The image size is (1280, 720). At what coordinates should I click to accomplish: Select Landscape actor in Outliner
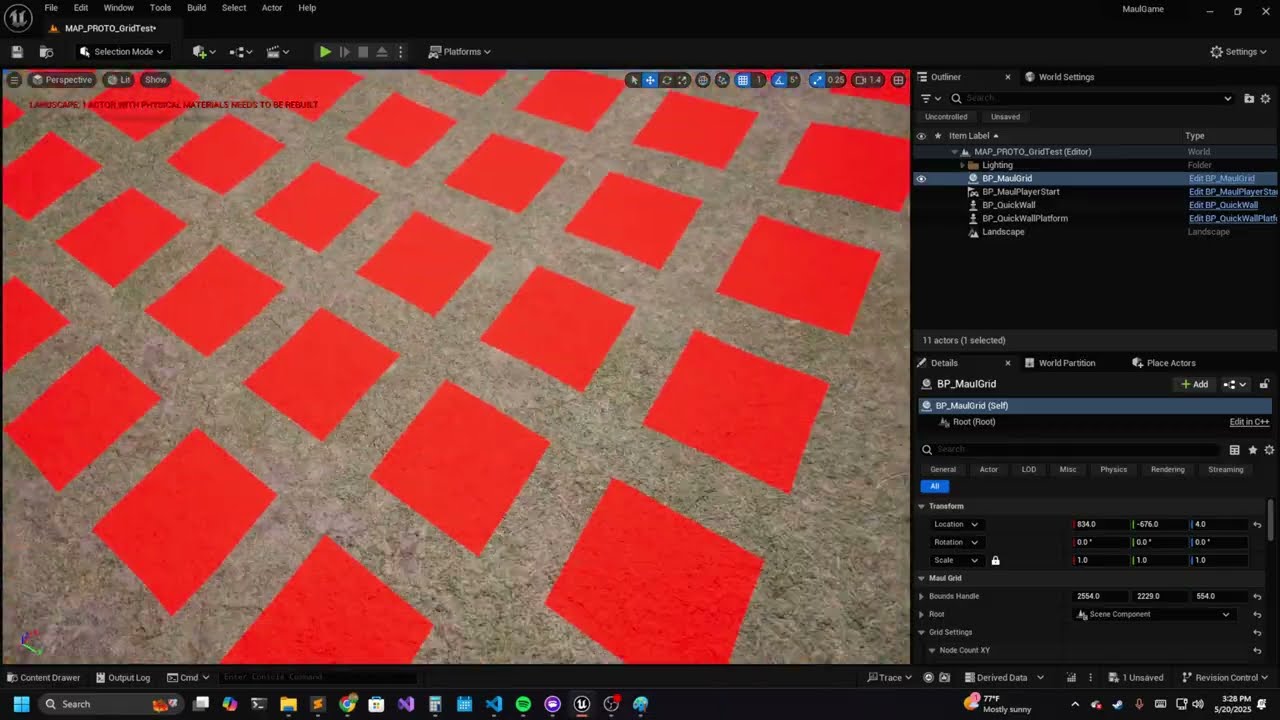click(x=1003, y=232)
